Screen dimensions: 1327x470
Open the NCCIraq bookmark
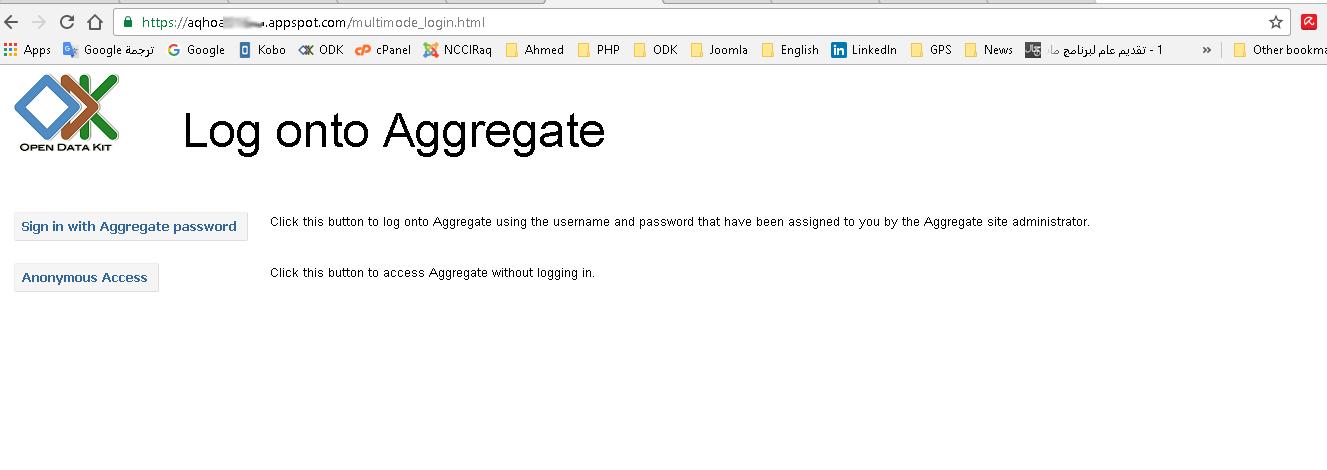point(458,50)
